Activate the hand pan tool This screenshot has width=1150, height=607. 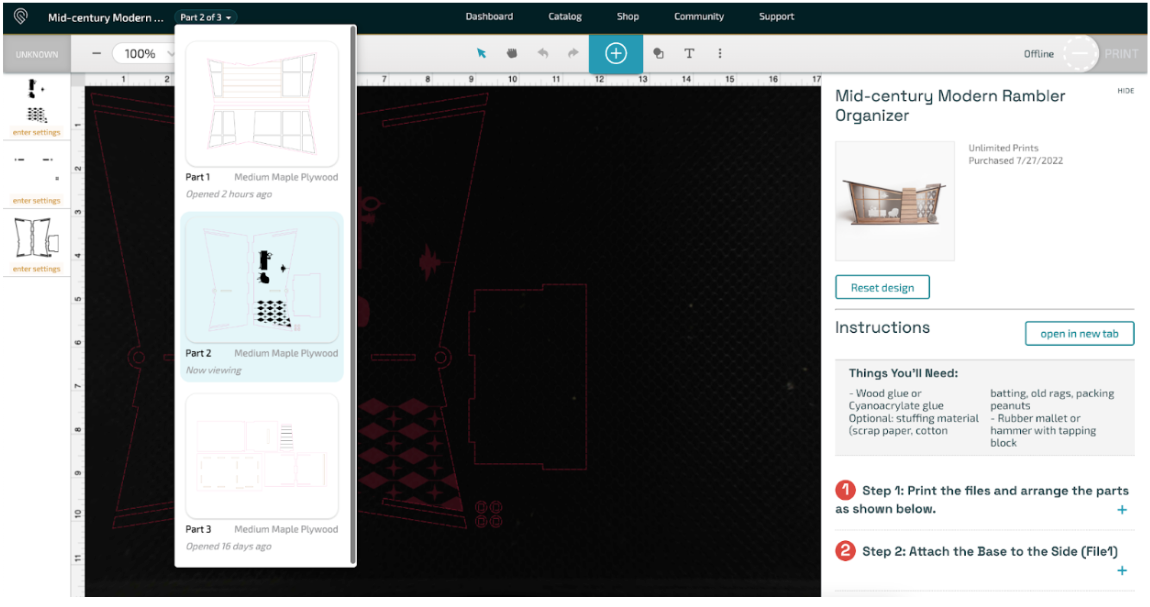511,54
